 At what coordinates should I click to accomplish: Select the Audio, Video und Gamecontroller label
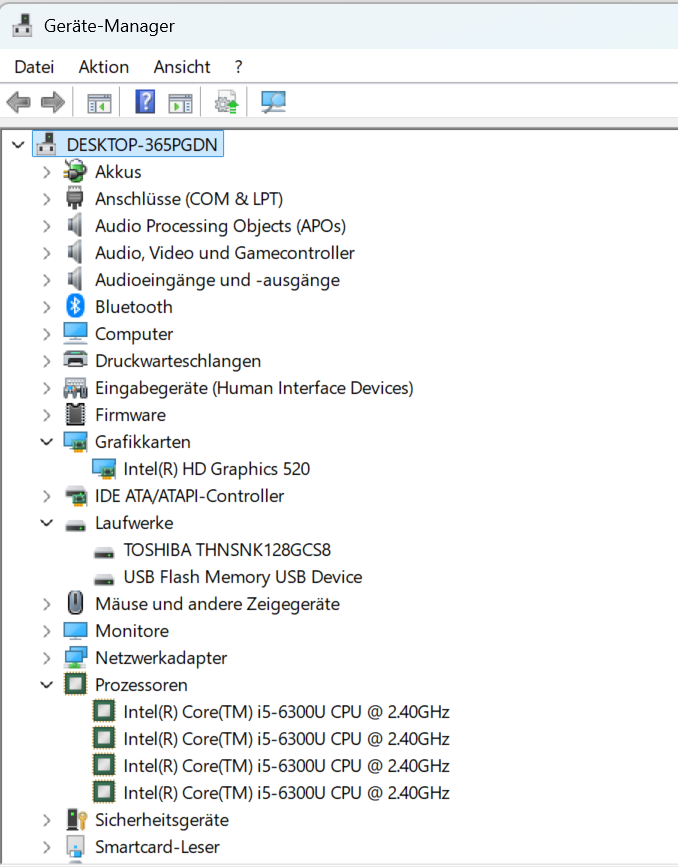[225, 253]
